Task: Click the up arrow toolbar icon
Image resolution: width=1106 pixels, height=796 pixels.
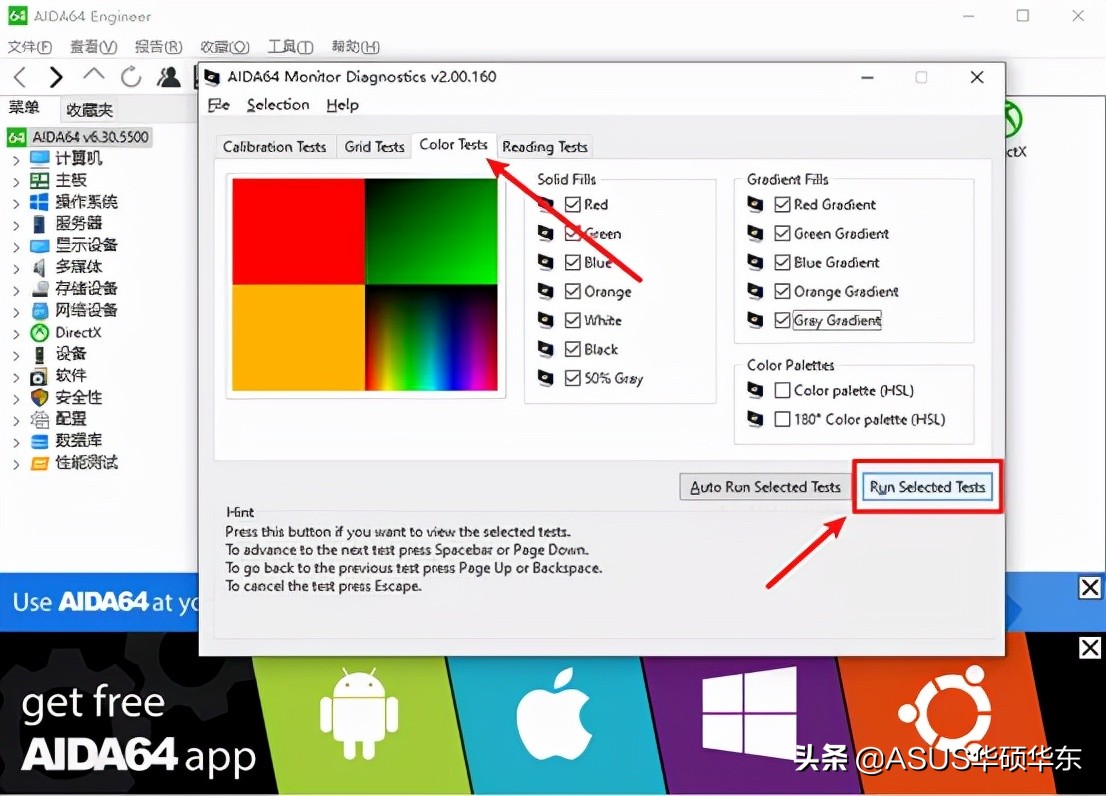Action: (x=94, y=75)
